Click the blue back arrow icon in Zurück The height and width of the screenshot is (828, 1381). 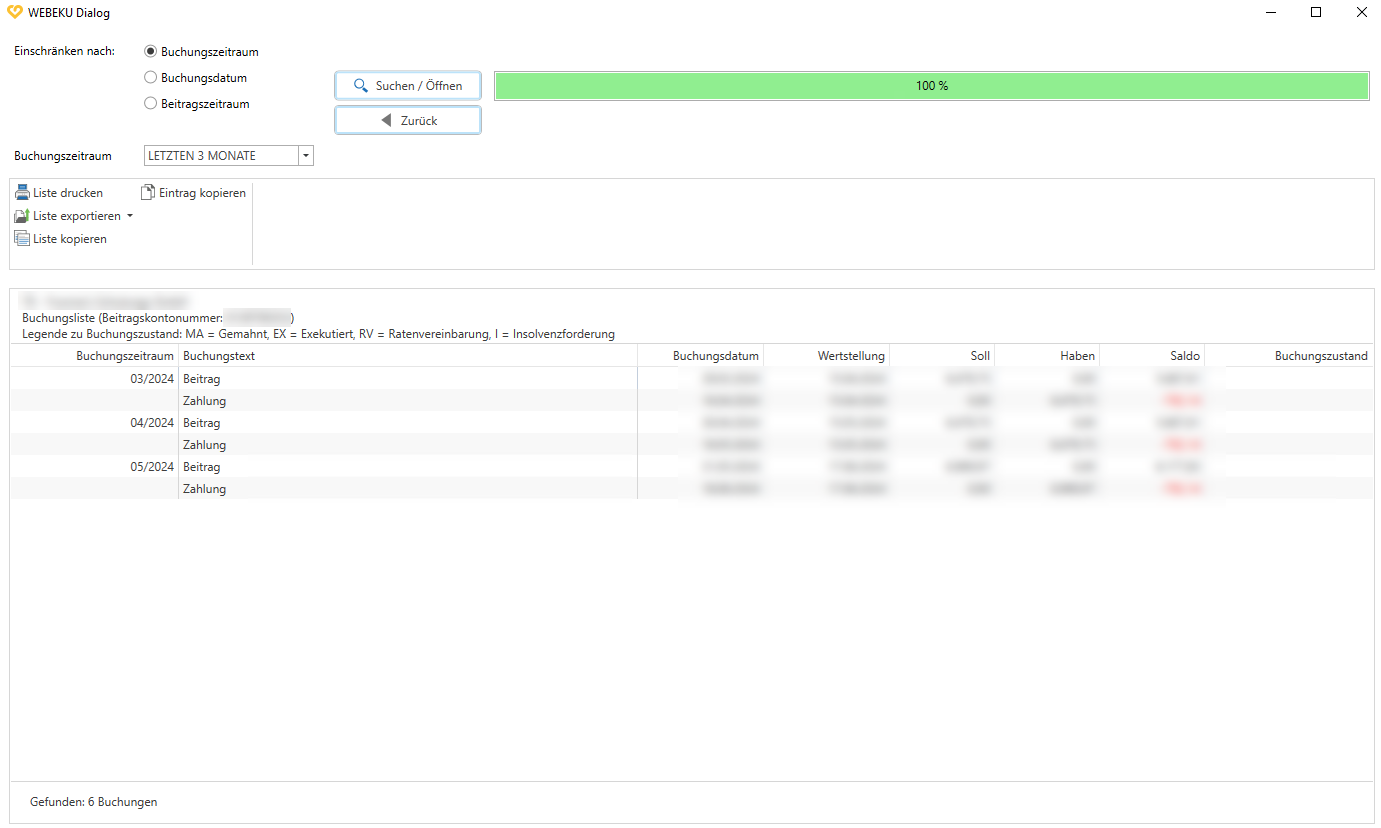point(386,119)
